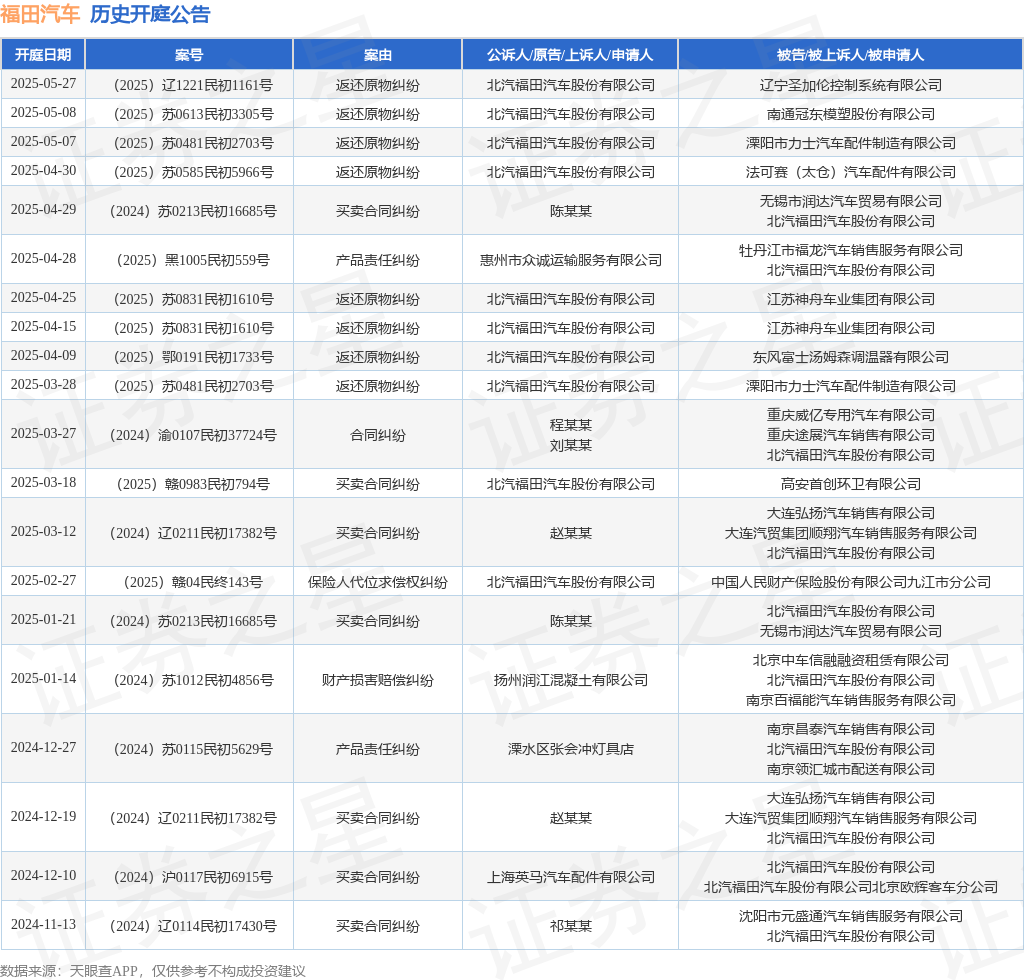Viewport: 1024px width, 980px height.
Task: Select date cell 2025-04-25
Action: click(x=43, y=298)
